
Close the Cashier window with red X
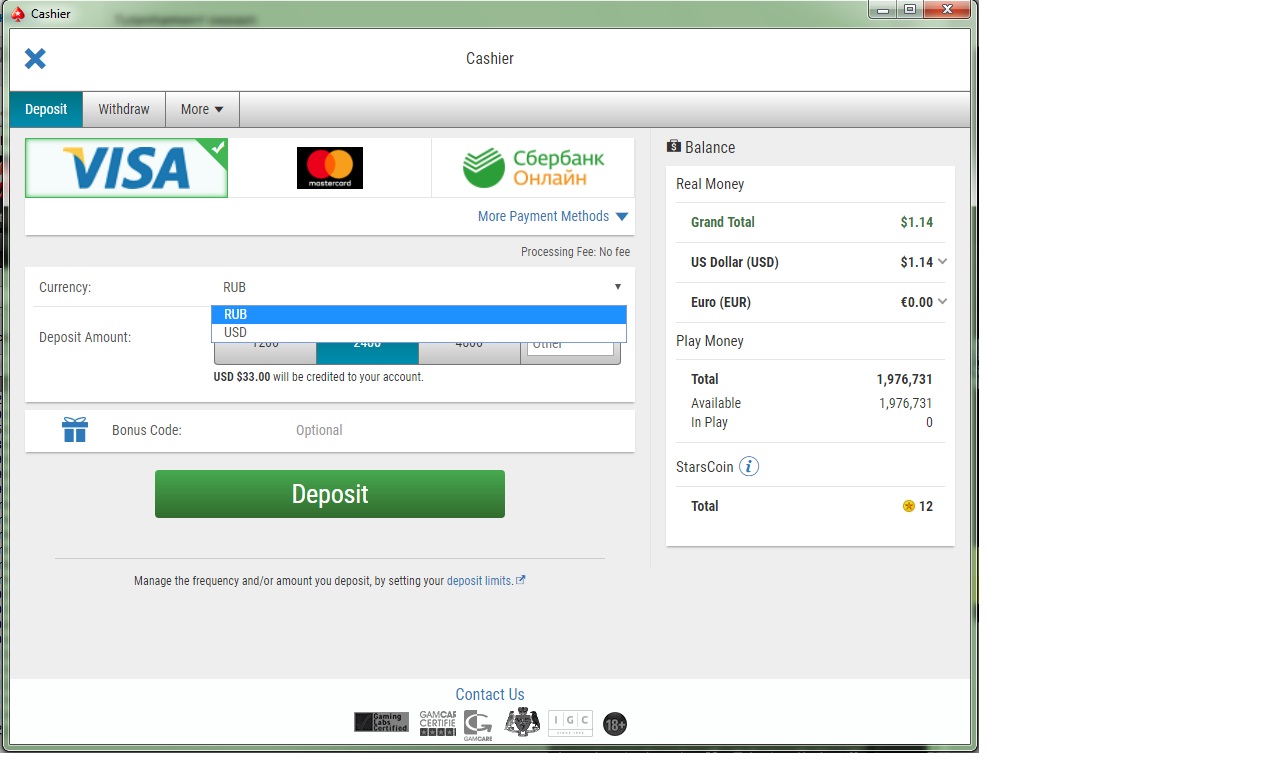point(947,10)
